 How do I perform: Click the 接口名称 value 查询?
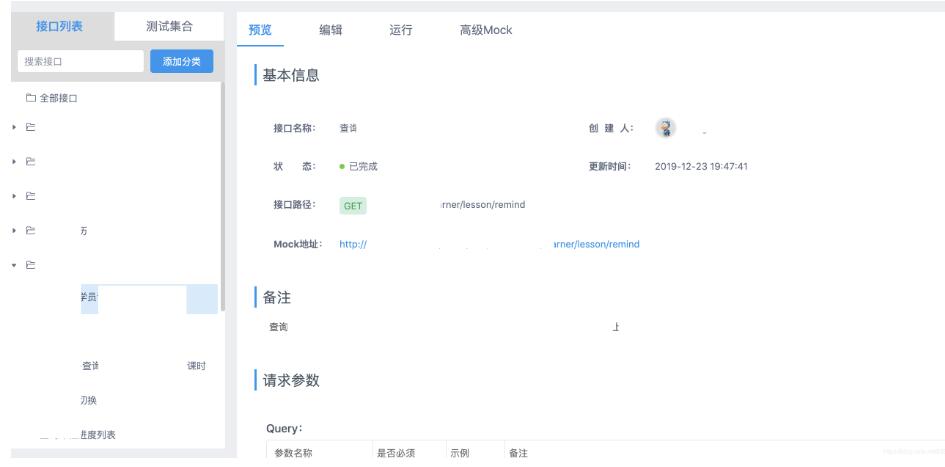(x=348, y=128)
